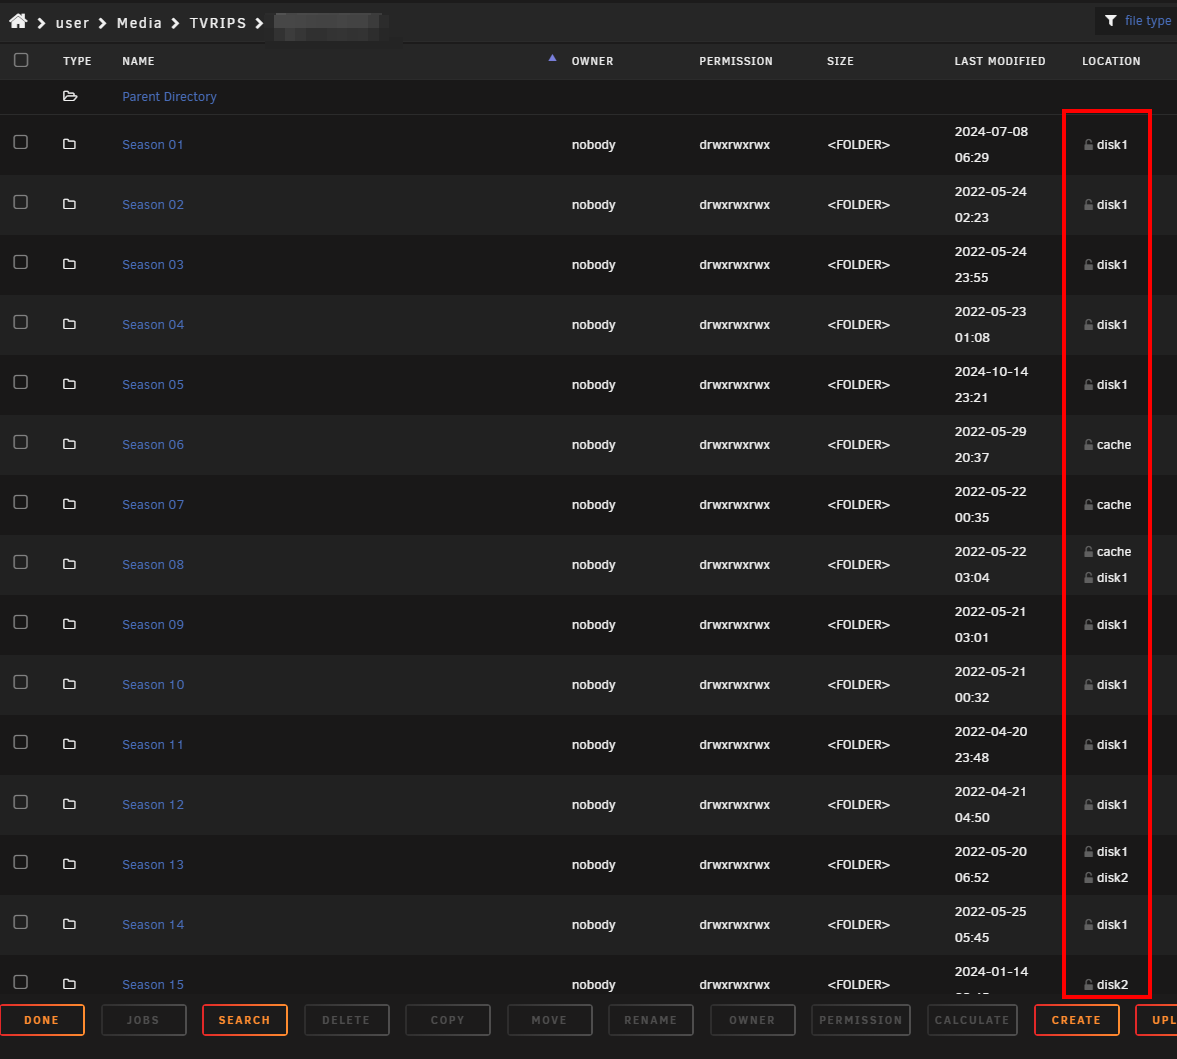Click folder icon of Season 11 row
Screen dimensions: 1177x1059
[x=69, y=745]
